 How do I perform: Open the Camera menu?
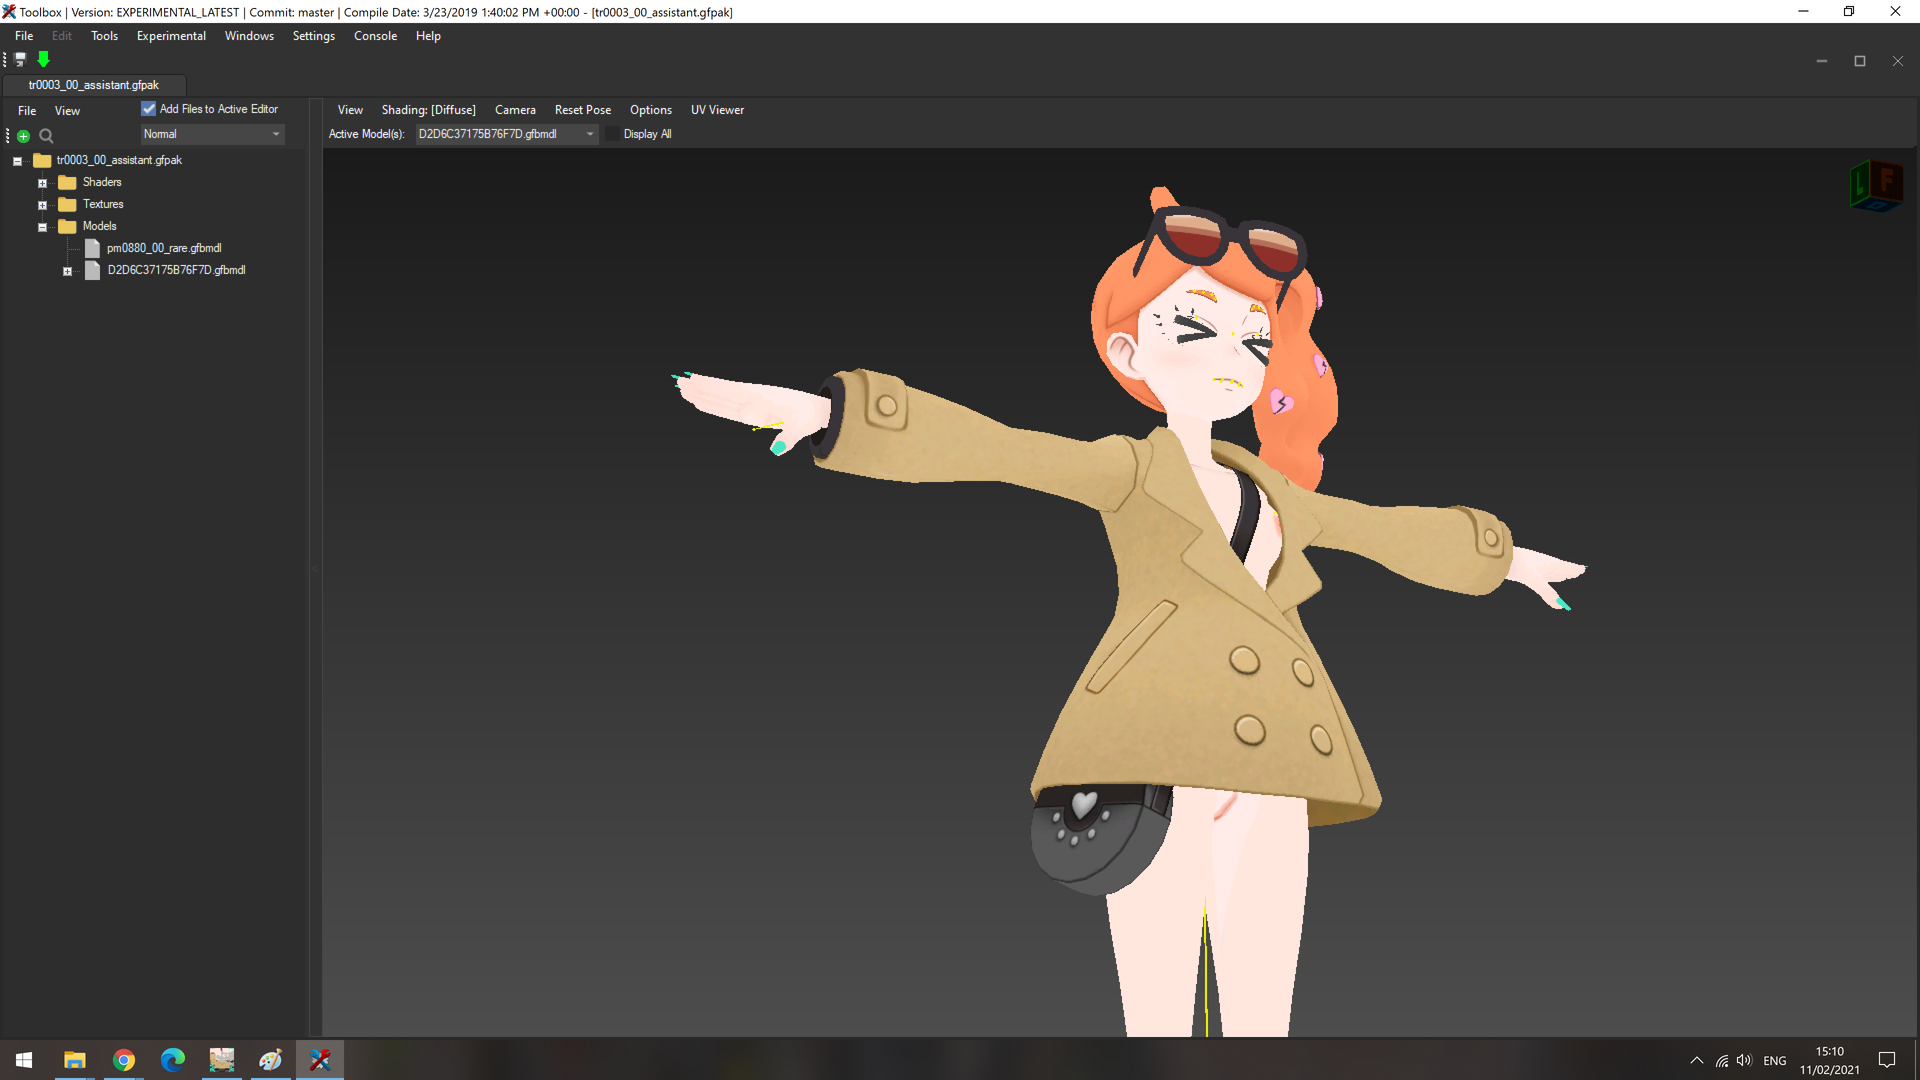(x=515, y=110)
